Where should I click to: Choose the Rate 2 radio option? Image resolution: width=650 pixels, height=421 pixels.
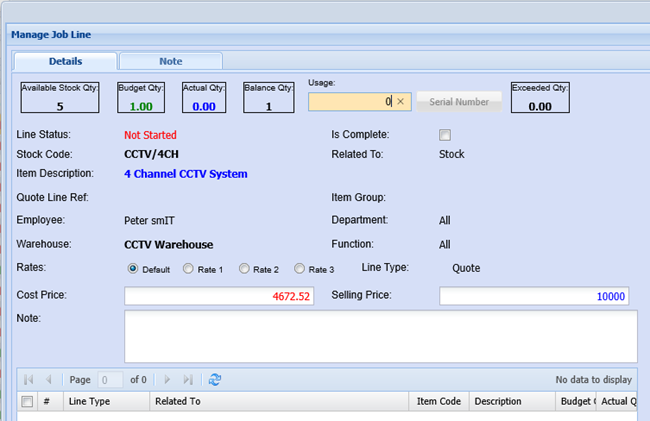tap(243, 269)
